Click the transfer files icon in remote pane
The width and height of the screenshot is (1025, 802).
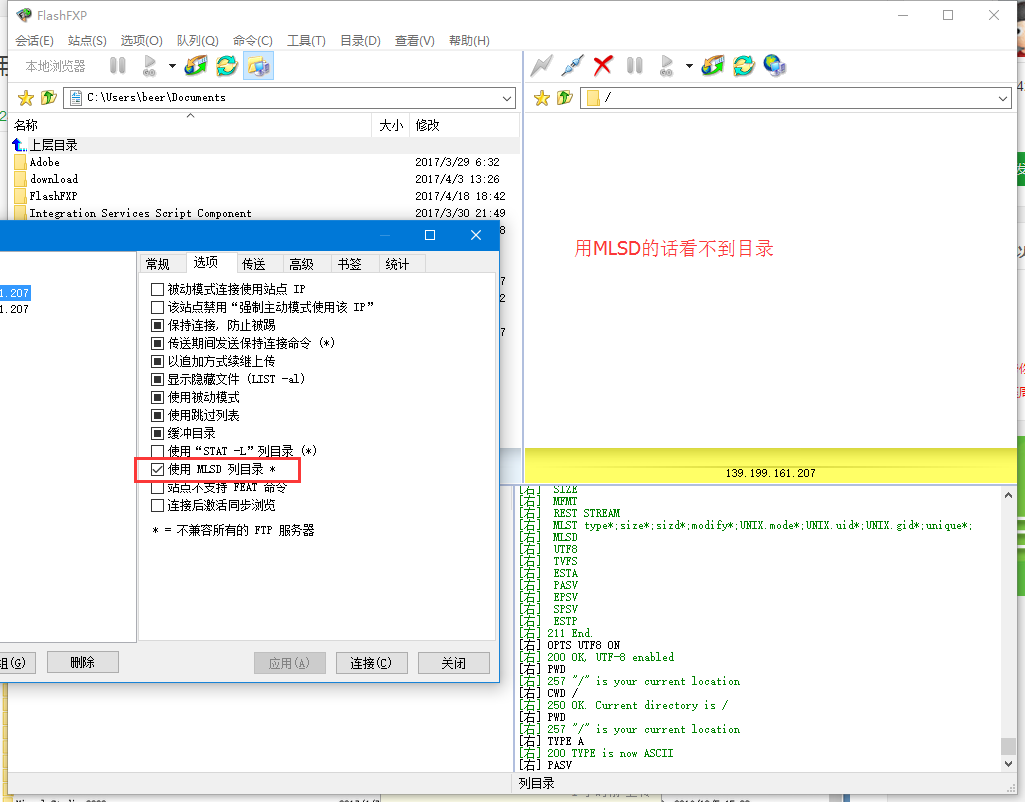coord(713,65)
